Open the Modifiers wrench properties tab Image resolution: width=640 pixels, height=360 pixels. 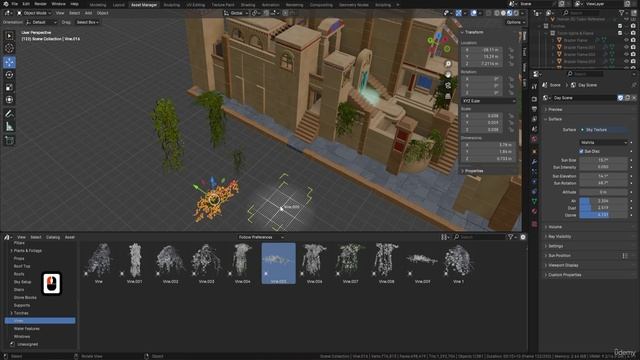(534, 162)
